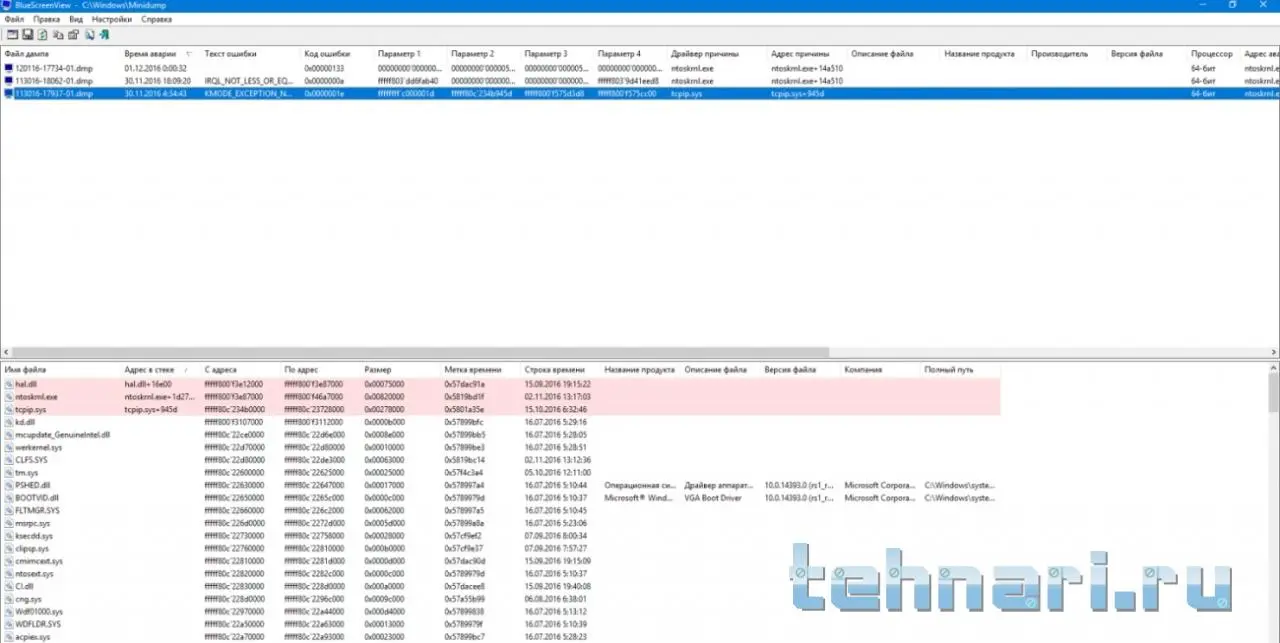The width and height of the screenshot is (1280, 643).
Task: Click the file icon beside hal.dll
Action: click(9, 384)
